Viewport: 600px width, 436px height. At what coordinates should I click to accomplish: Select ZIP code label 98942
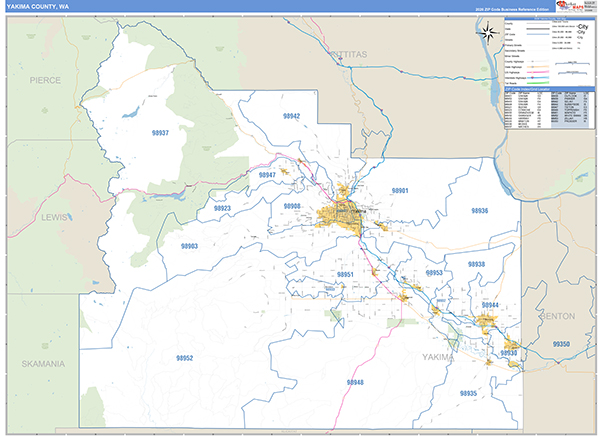pyautogui.click(x=291, y=116)
